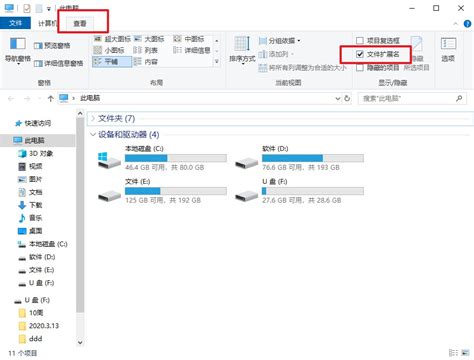Image resolution: width=474 pixels, height=360 pixels.
Task: Switch ribbon layout to 详细信息
Action: [192, 50]
